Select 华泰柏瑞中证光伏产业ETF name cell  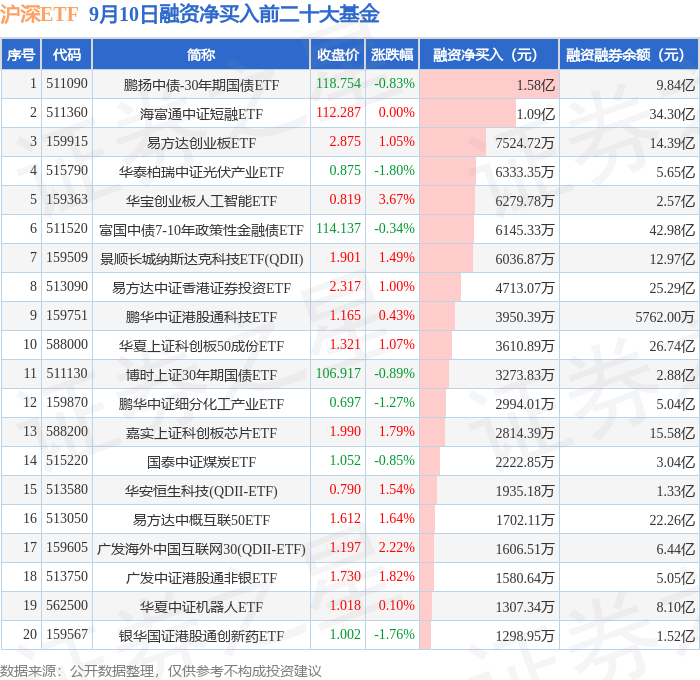click(201, 171)
